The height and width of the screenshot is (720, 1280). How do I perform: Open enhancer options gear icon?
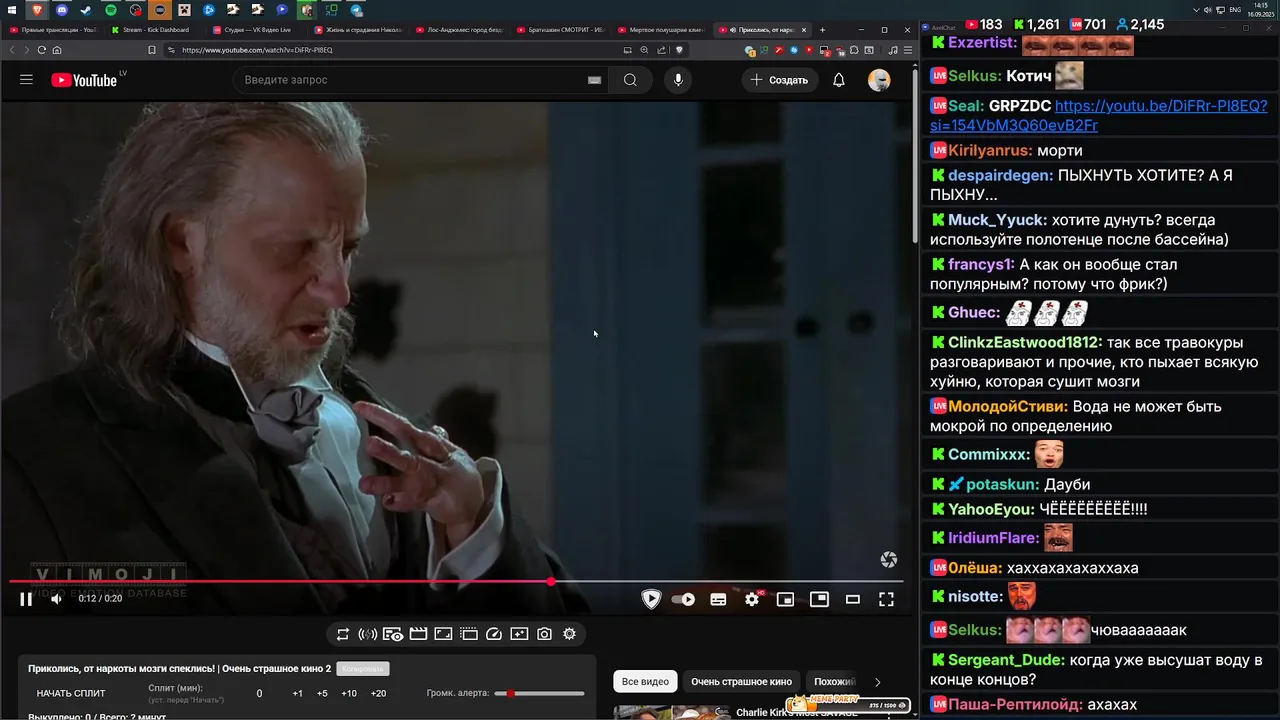tap(569, 634)
